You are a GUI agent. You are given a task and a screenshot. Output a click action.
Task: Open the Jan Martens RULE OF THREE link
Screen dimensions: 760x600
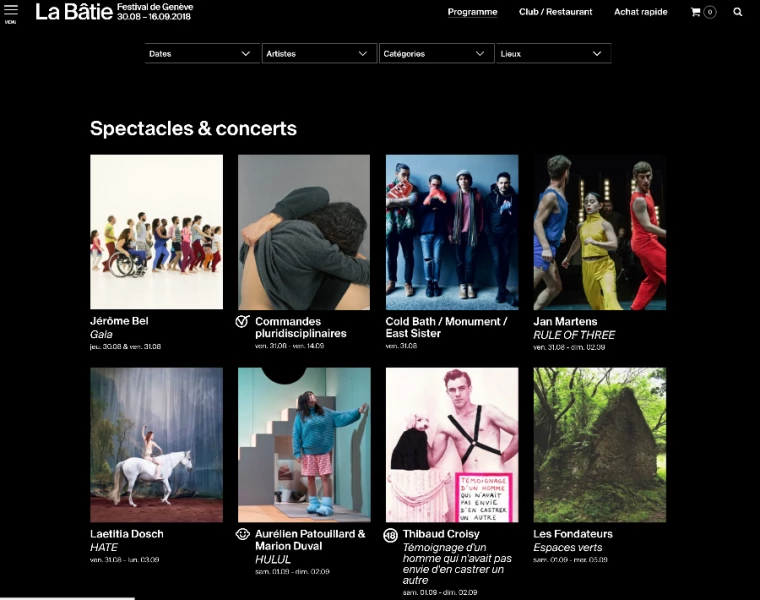pyautogui.click(x=574, y=328)
